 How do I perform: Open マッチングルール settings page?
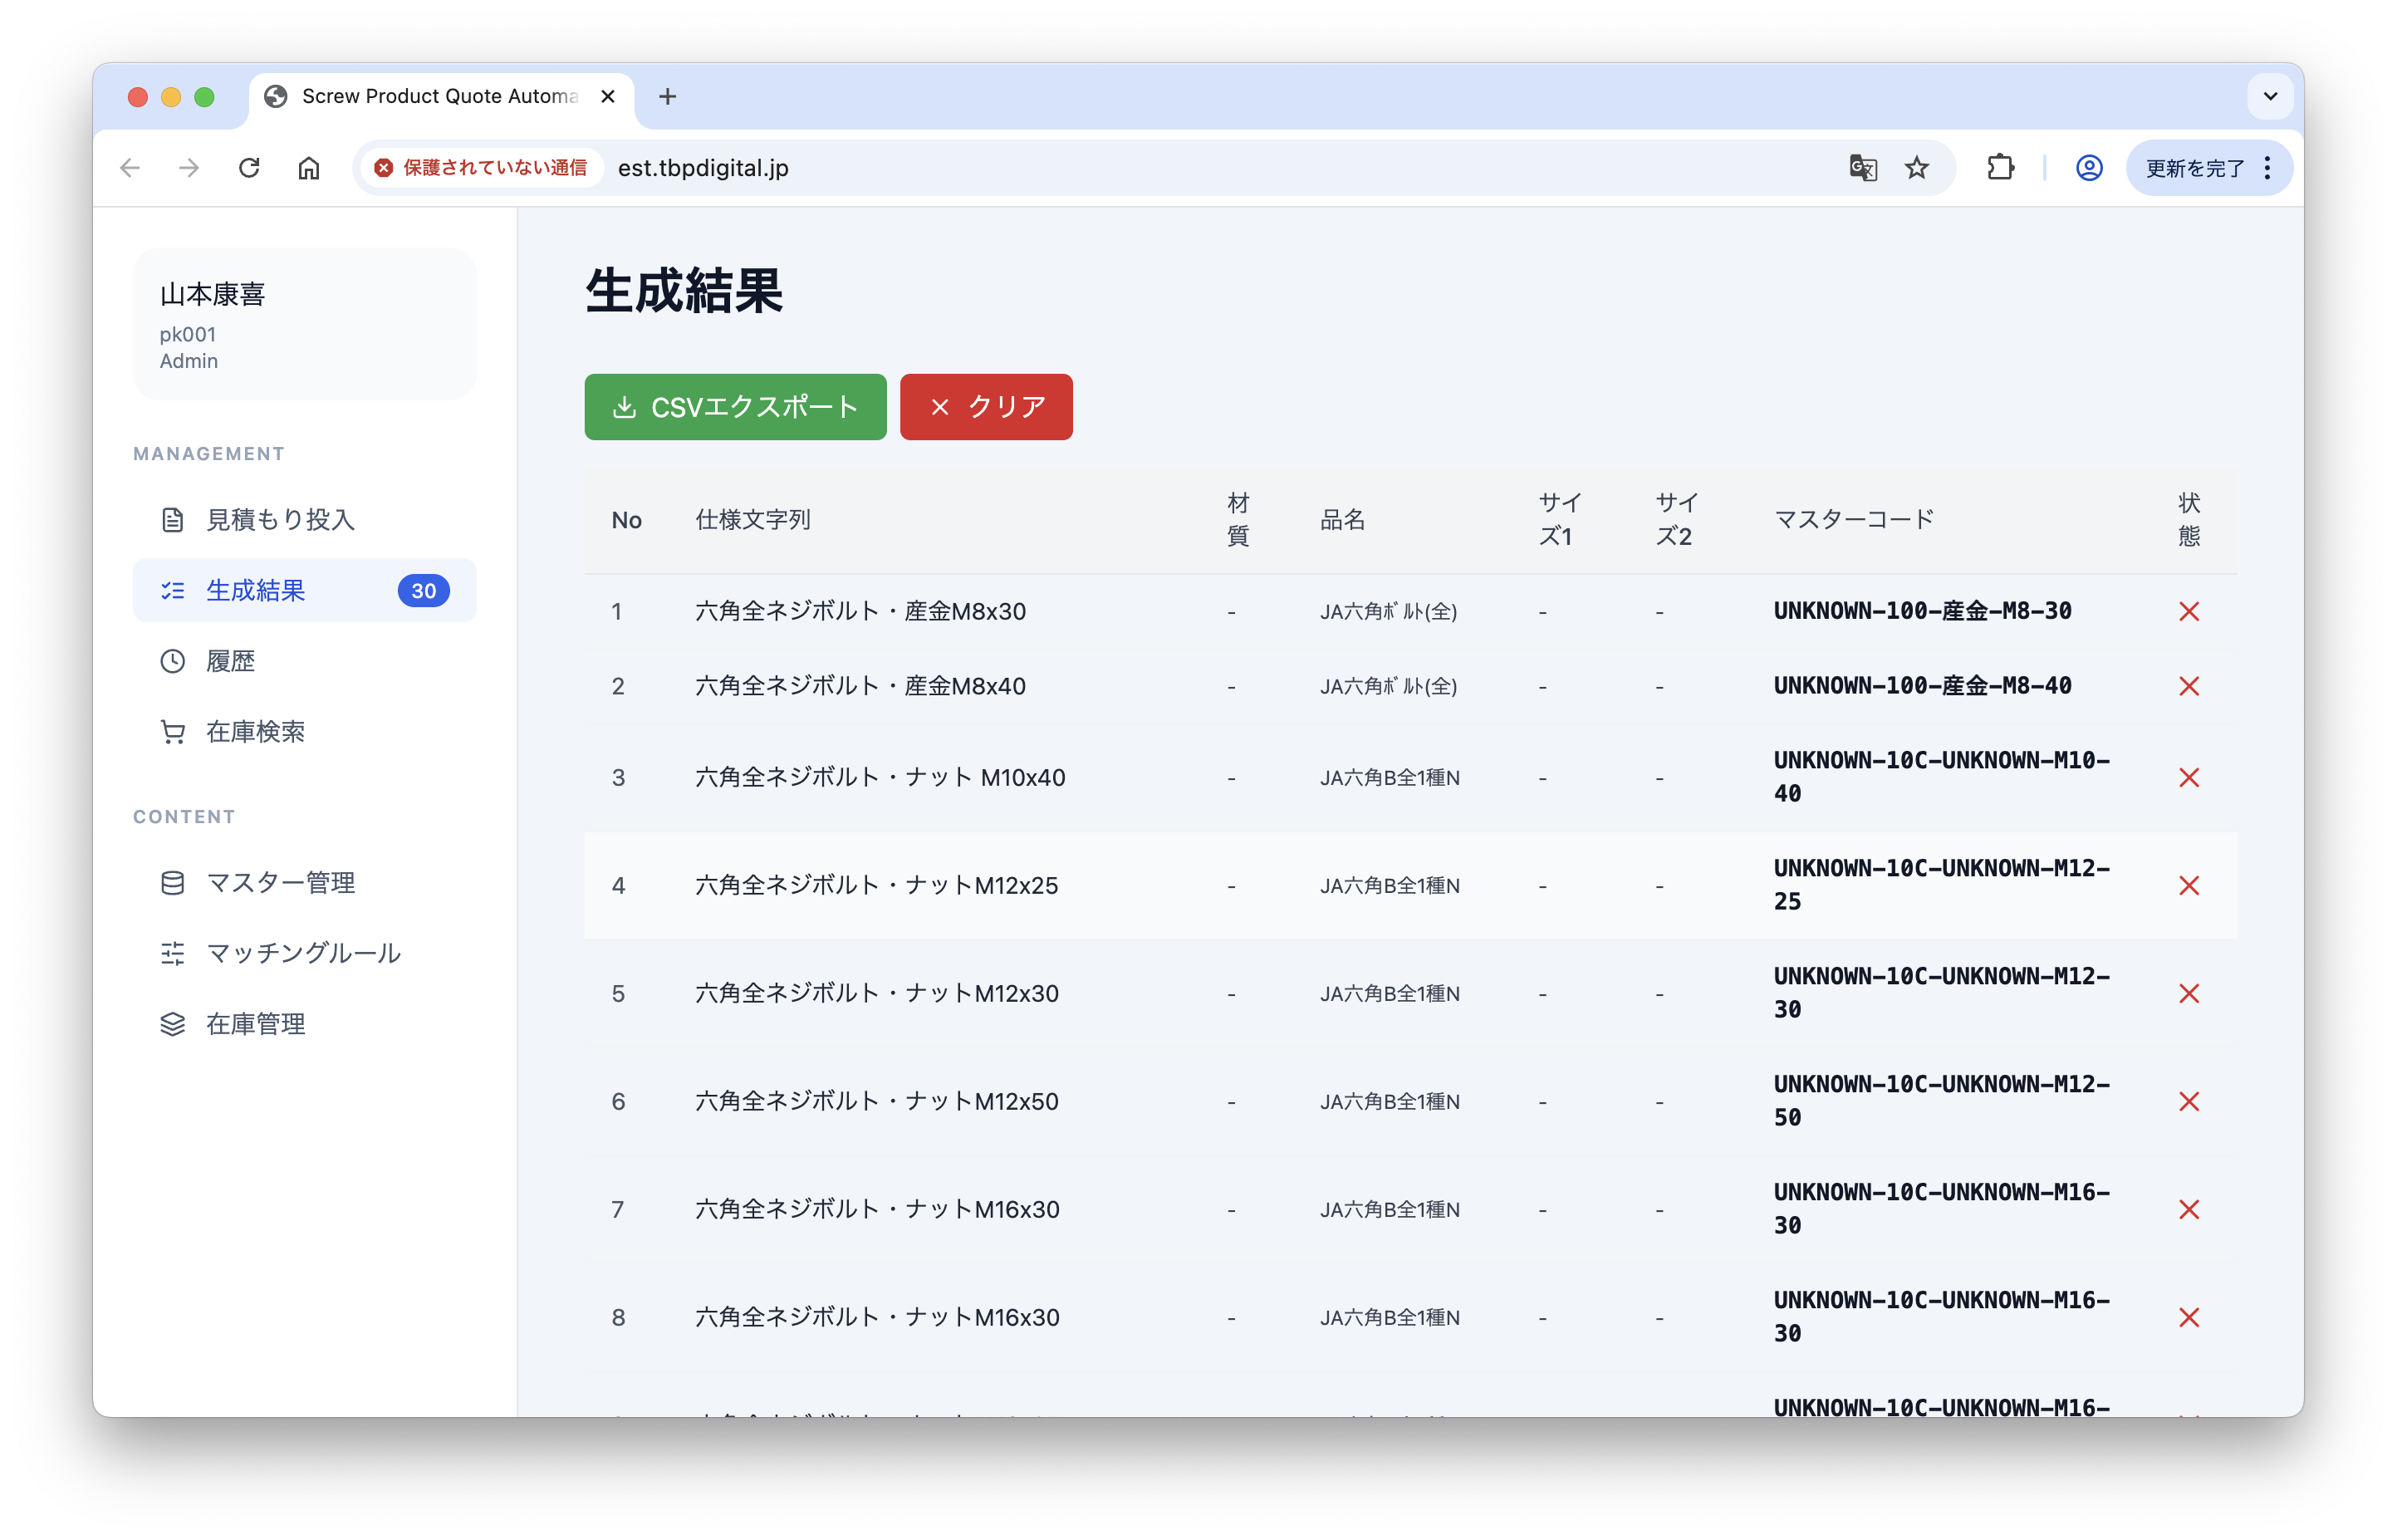[x=303, y=953]
